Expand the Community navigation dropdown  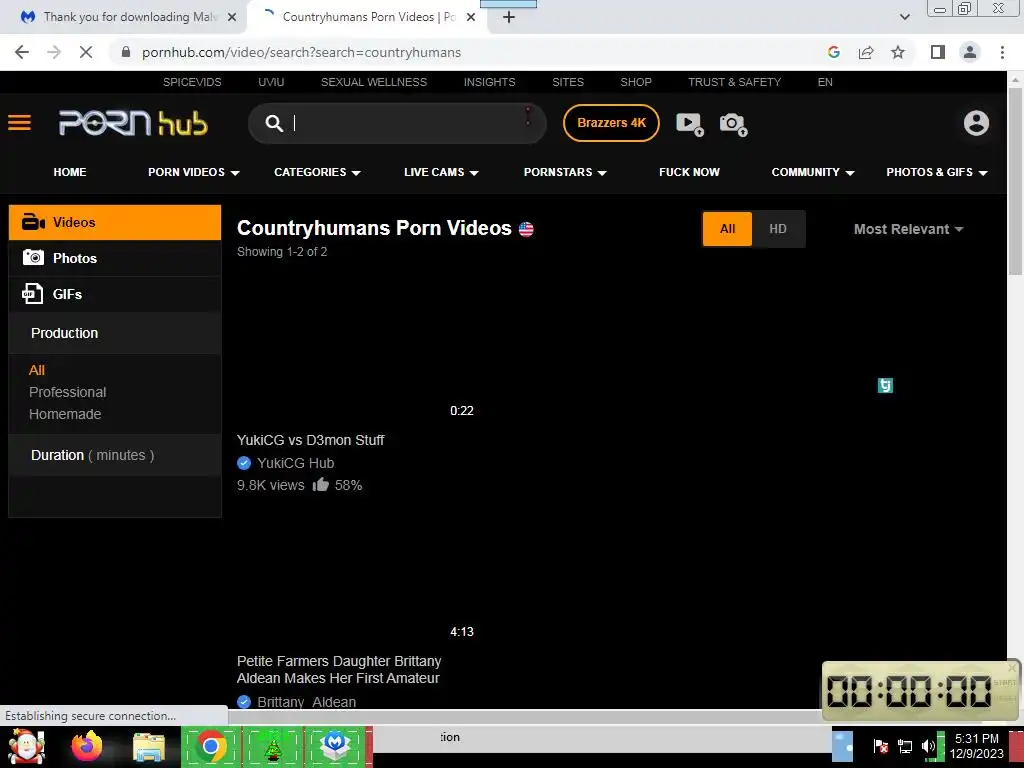[x=812, y=172]
